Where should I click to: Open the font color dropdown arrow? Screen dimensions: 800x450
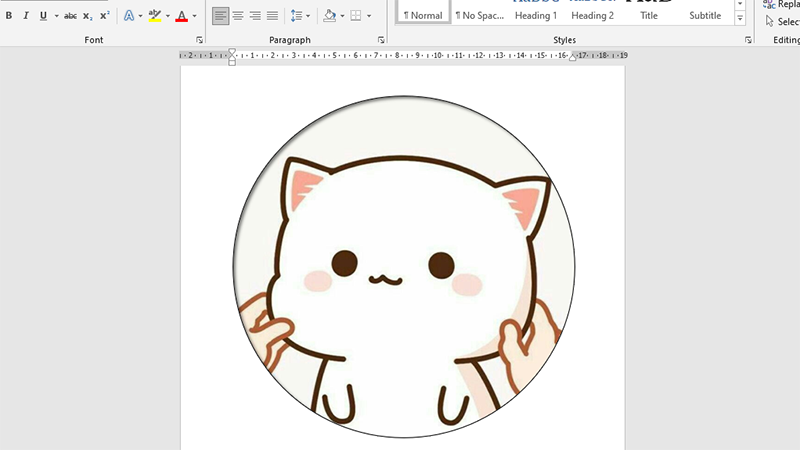[194, 16]
